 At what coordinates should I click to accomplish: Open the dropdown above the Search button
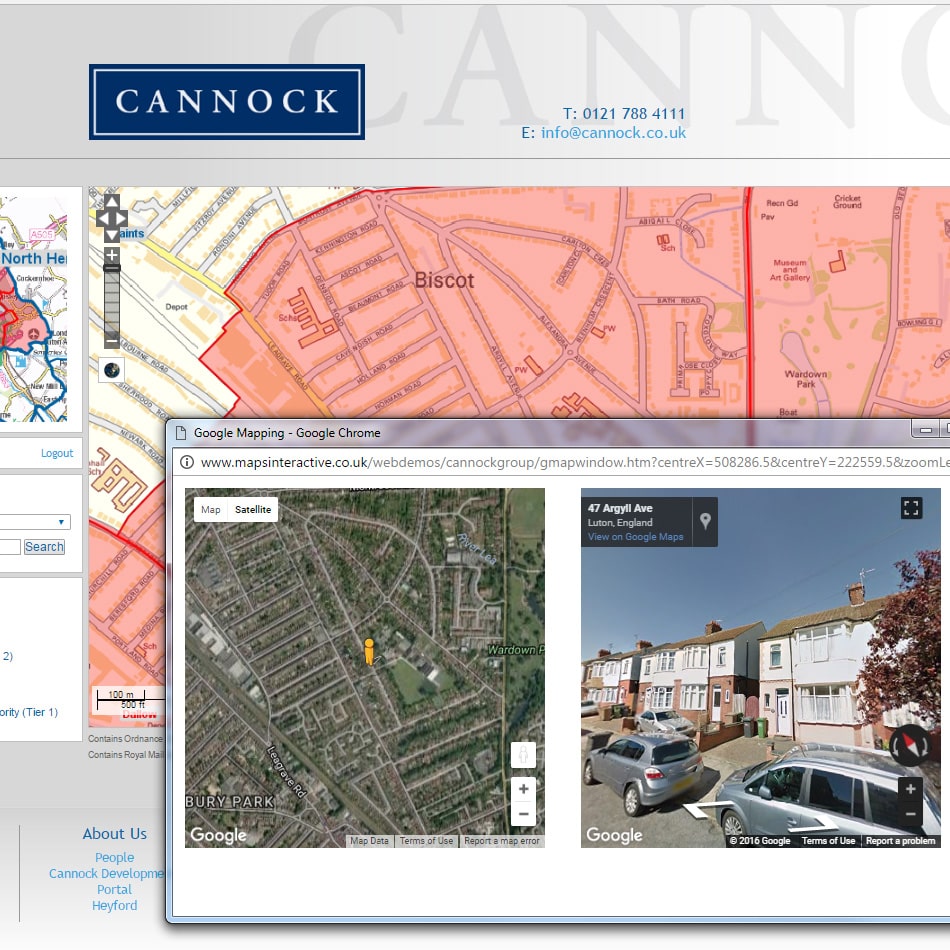pyautogui.click(x=35, y=522)
